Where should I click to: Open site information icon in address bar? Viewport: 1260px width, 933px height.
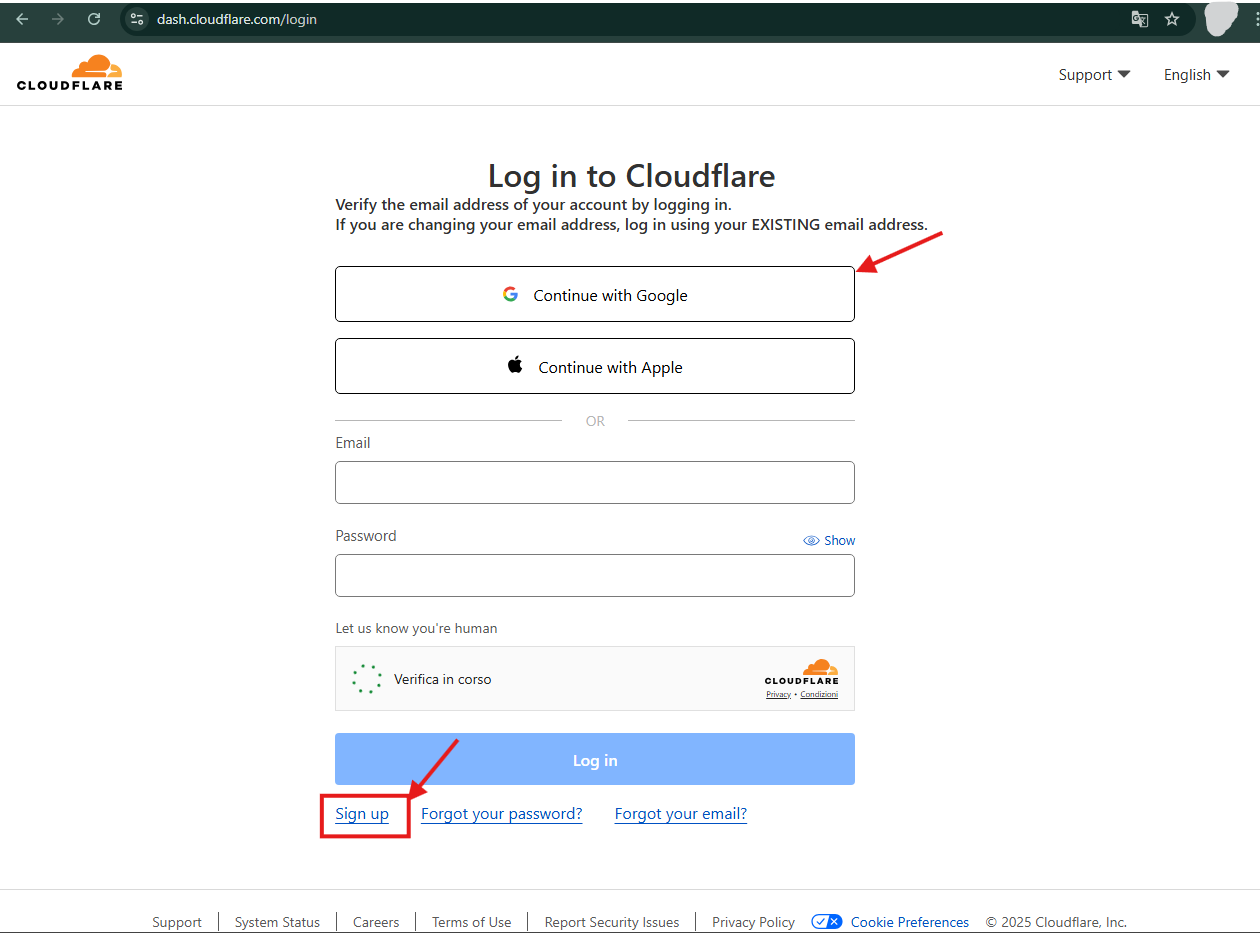[x=138, y=19]
